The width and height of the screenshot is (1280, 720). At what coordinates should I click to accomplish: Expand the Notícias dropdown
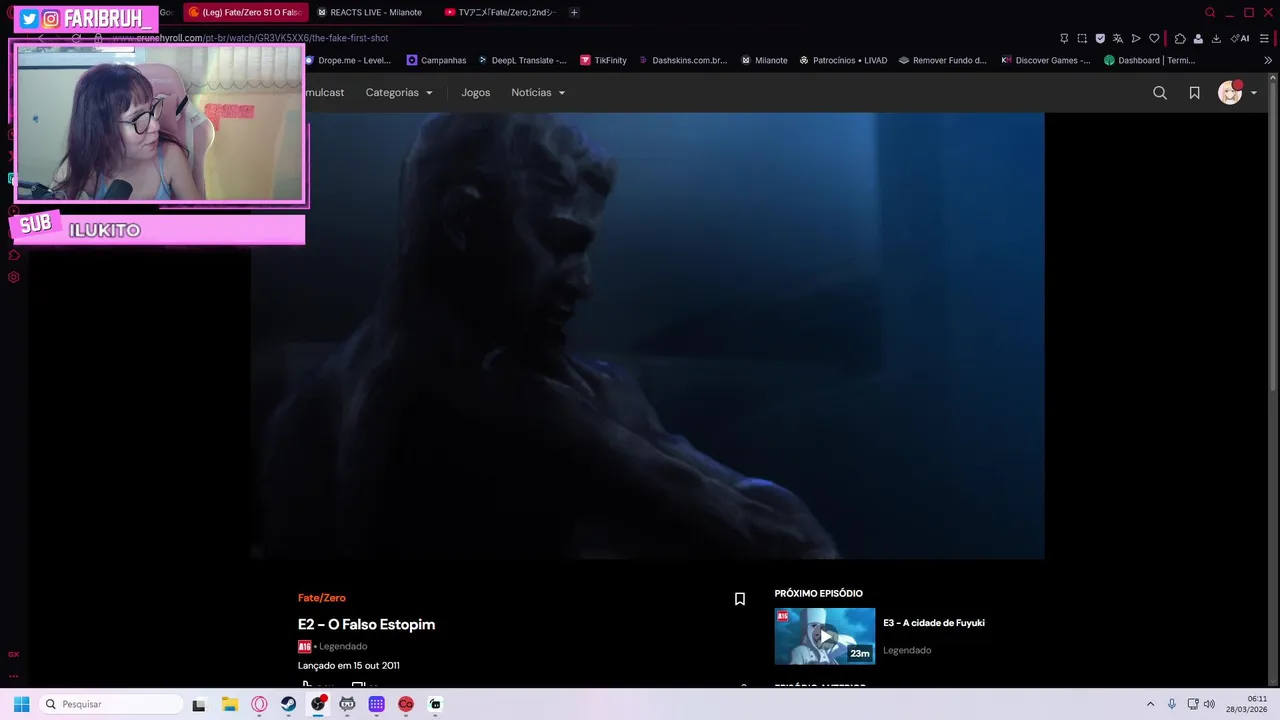pyautogui.click(x=538, y=92)
